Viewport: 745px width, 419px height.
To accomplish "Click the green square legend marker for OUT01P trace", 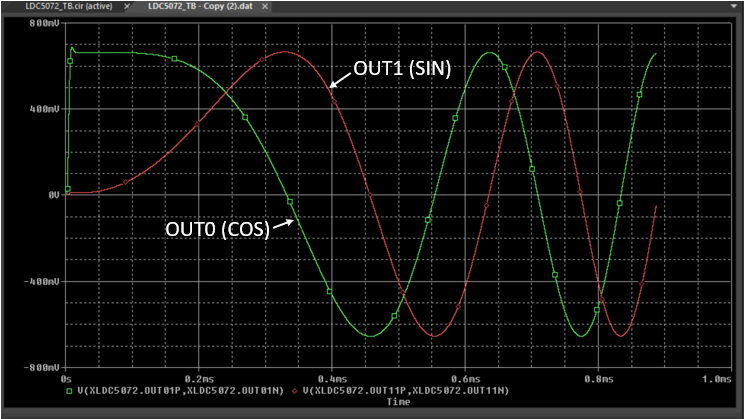I will coord(68,391).
